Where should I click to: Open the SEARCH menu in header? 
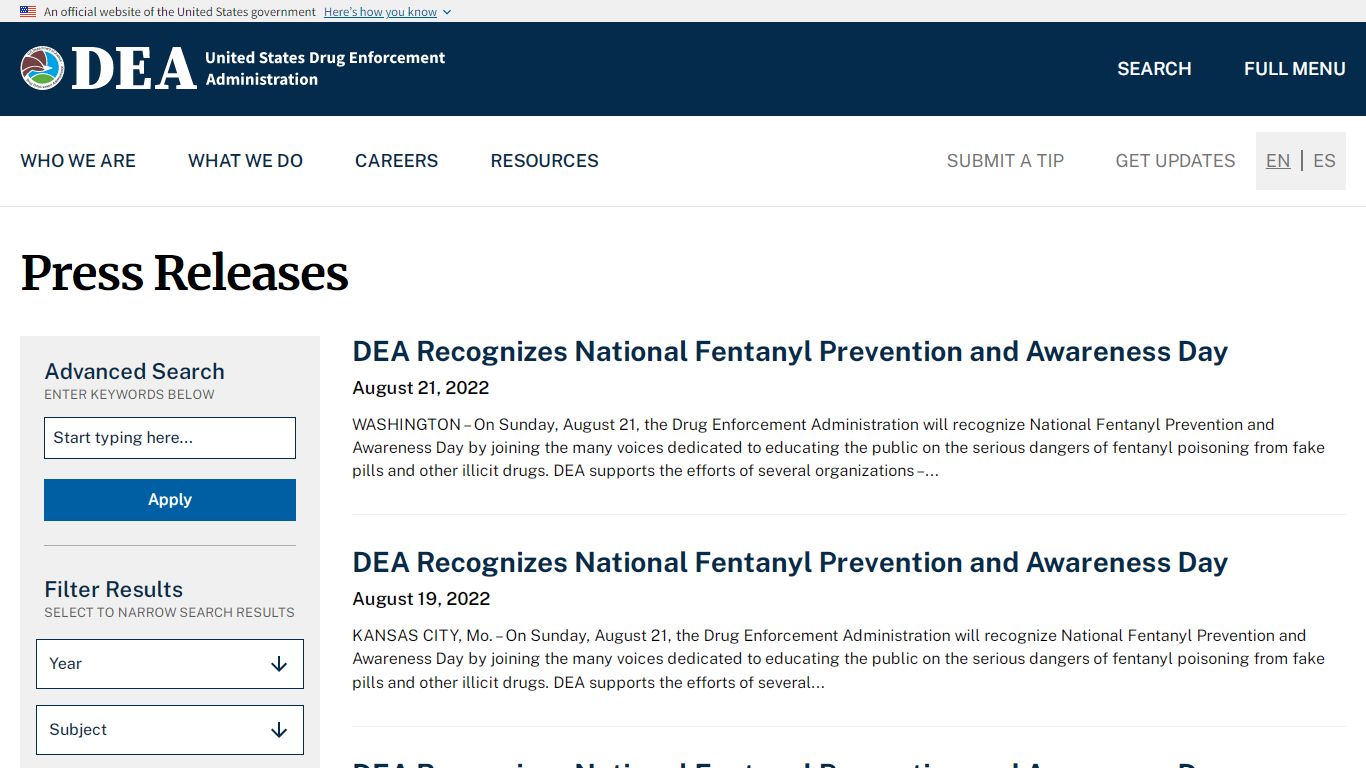click(x=1154, y=69)
